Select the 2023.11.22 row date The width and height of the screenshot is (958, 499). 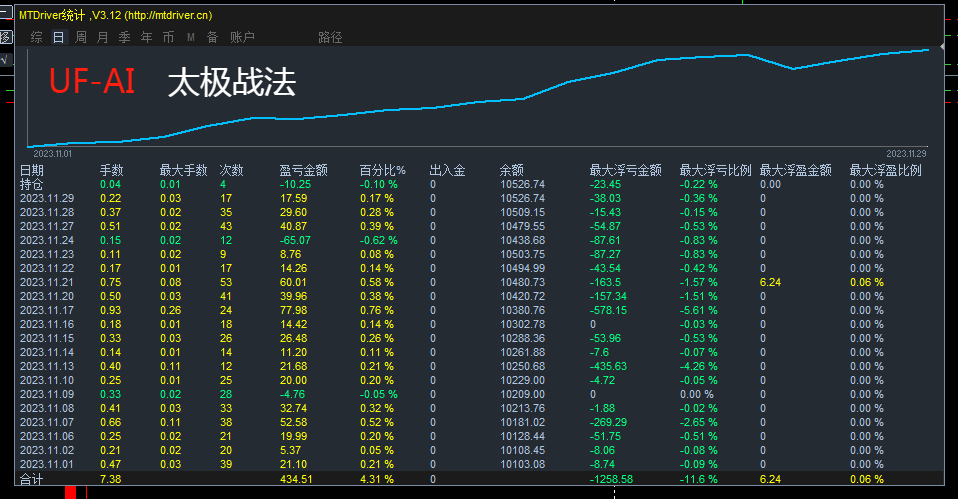click(47, 269)
